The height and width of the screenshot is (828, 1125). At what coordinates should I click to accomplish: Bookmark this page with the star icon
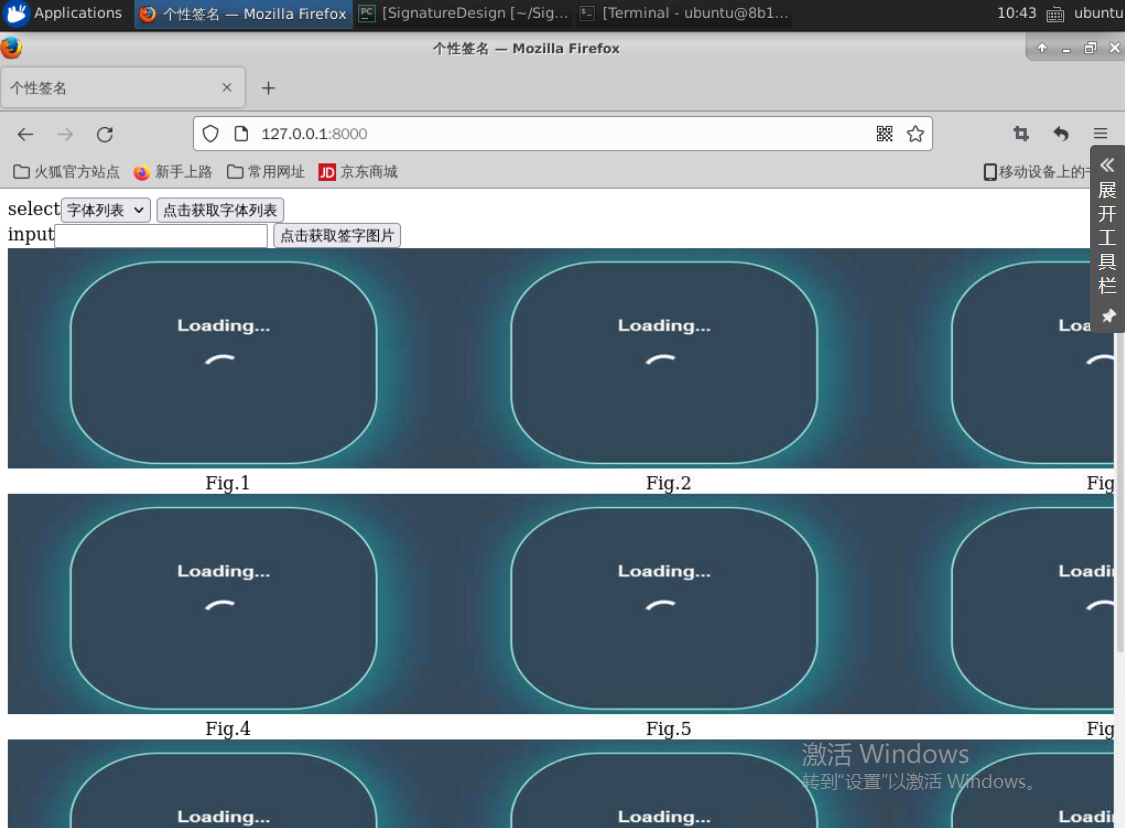coord(915,134)
